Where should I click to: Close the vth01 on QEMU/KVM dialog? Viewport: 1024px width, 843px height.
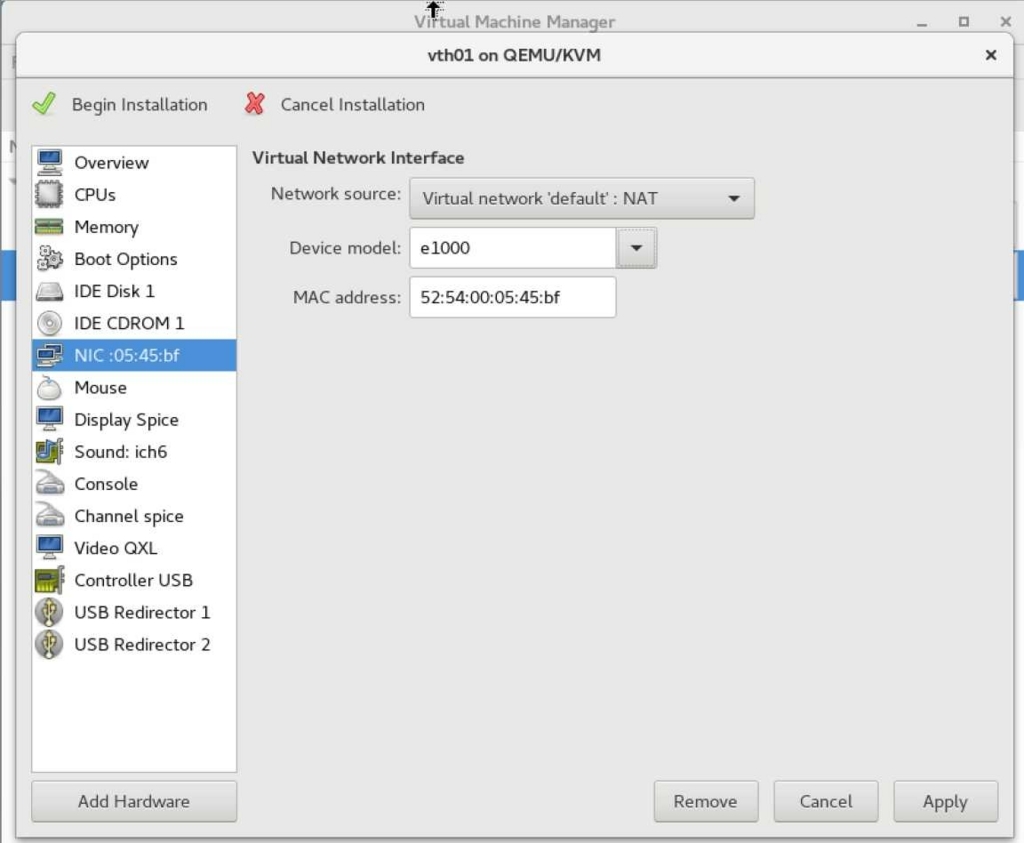pyautogui.click(x=991, y=55)
